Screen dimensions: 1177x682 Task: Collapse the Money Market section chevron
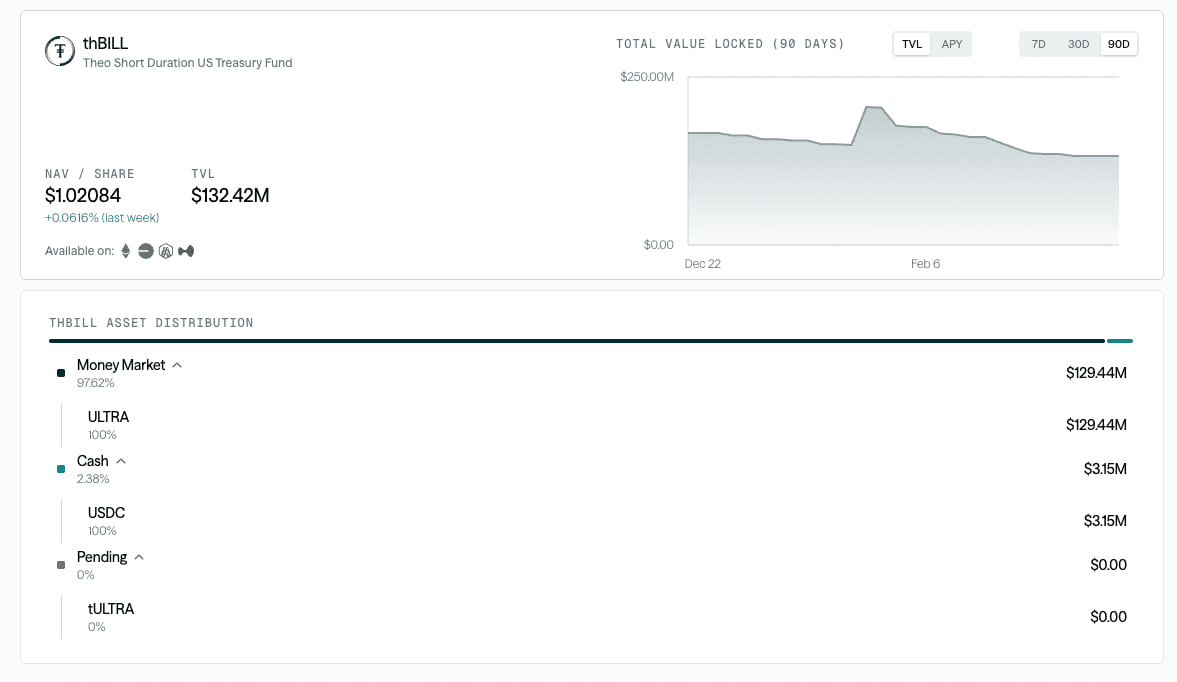pyautogui.click(x=177, y=365)
